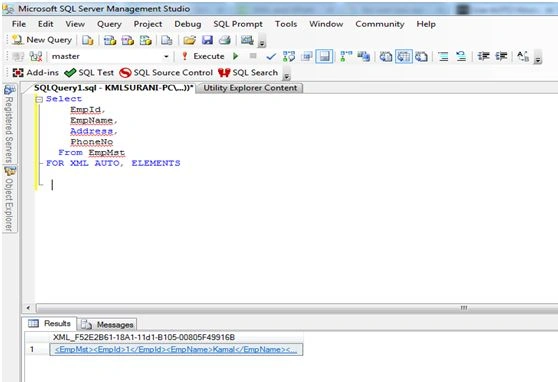This screenshot has height=382, width=558.
Task: Open the EmpMst XML result link
Action: pyautogui.click(x=176, y=350)
